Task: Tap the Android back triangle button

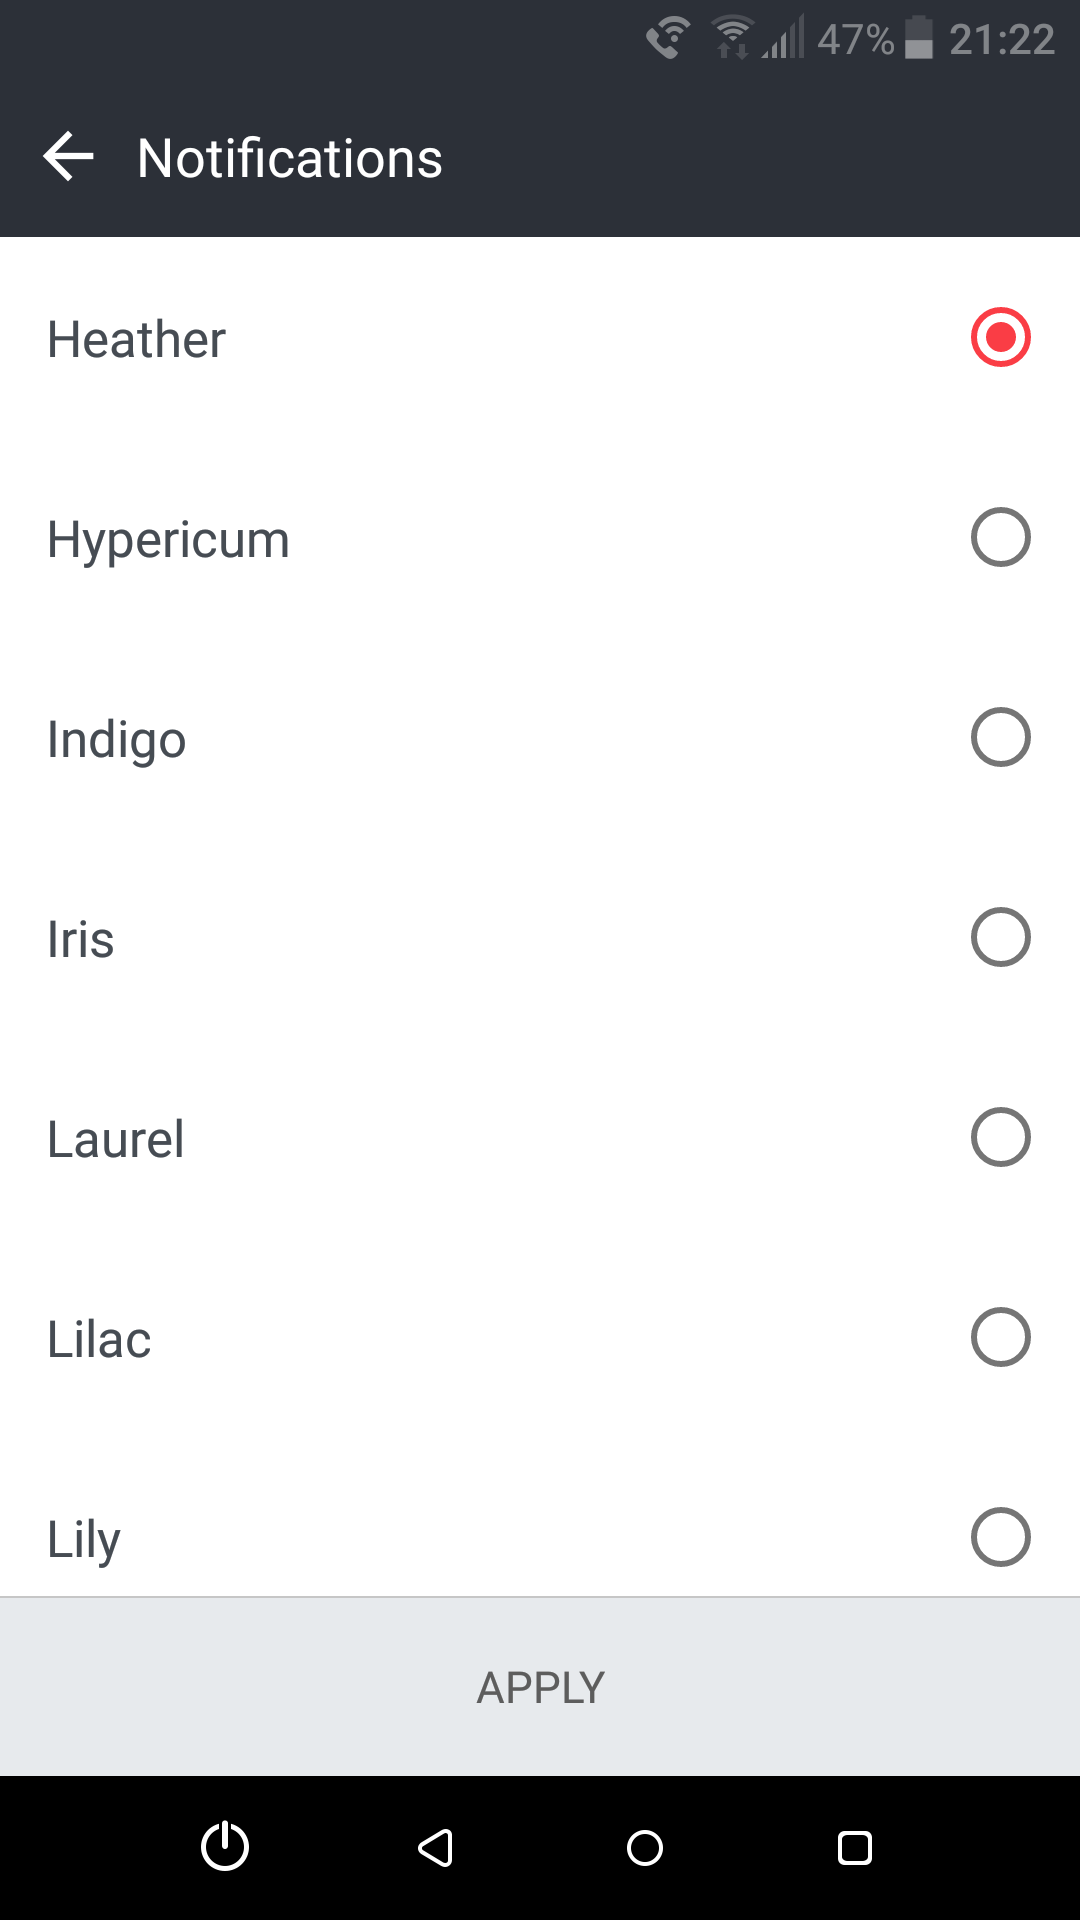Action: click(x=435, y=1847)
